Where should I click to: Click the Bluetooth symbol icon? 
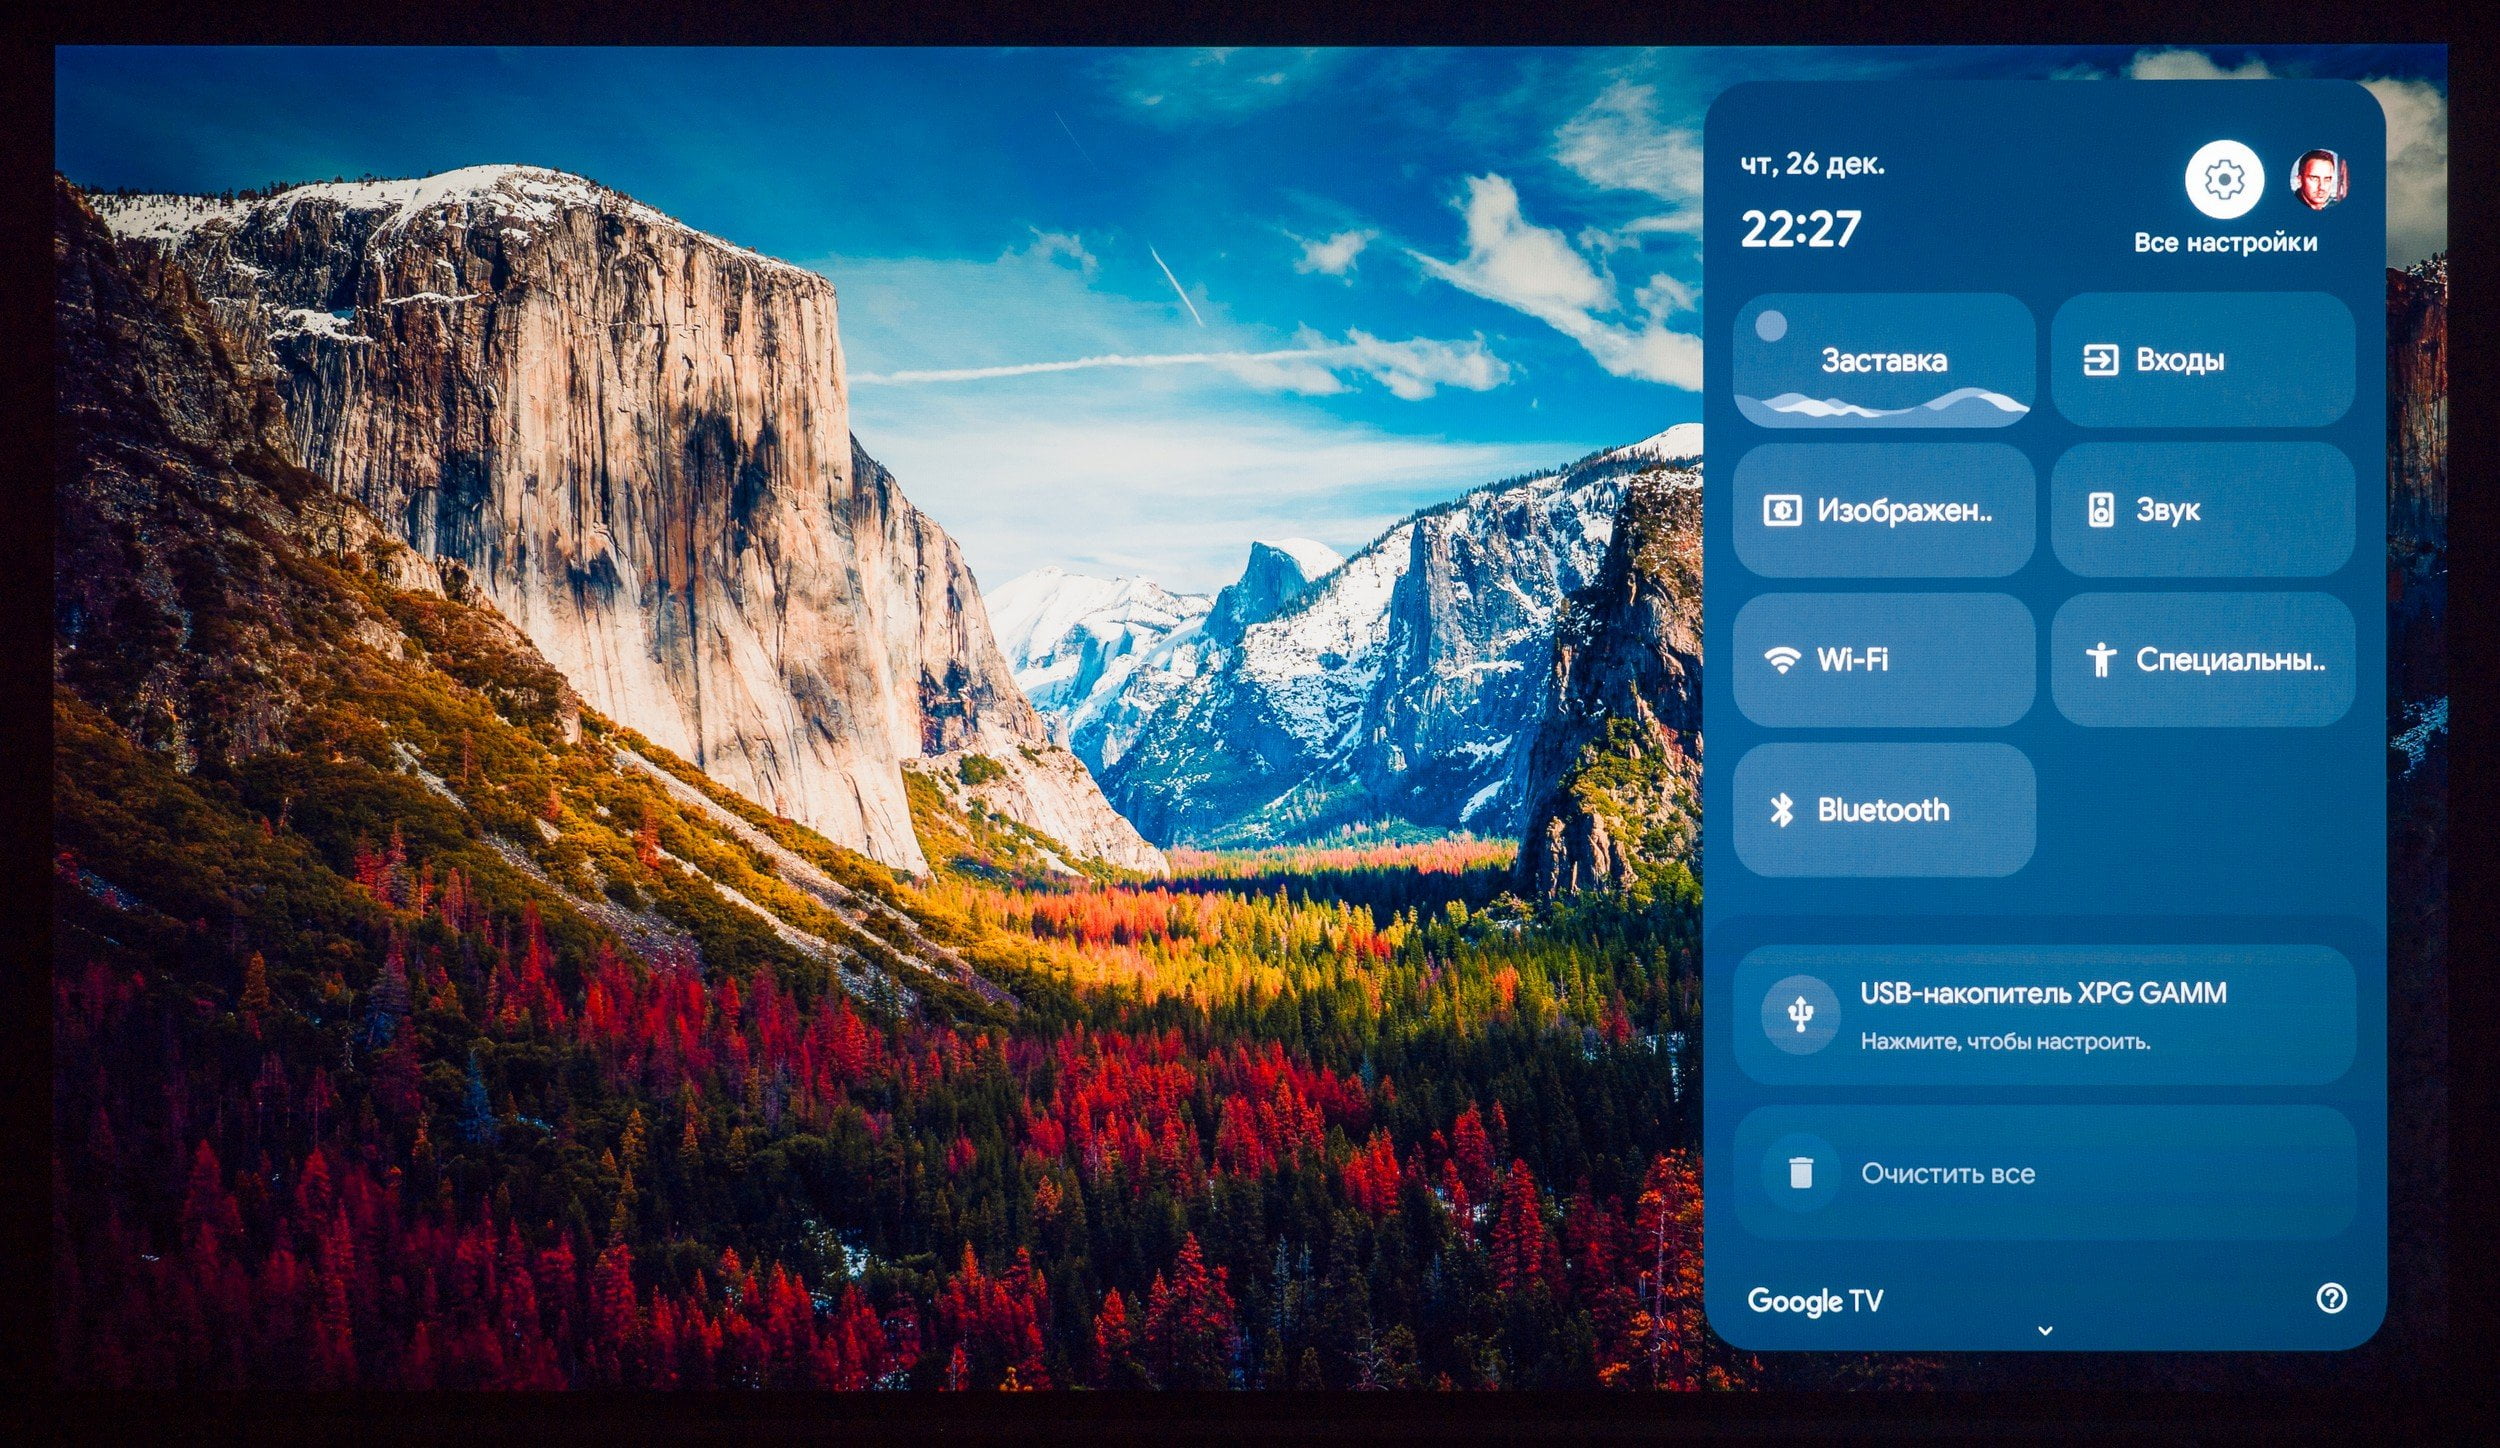point(1782,810)
